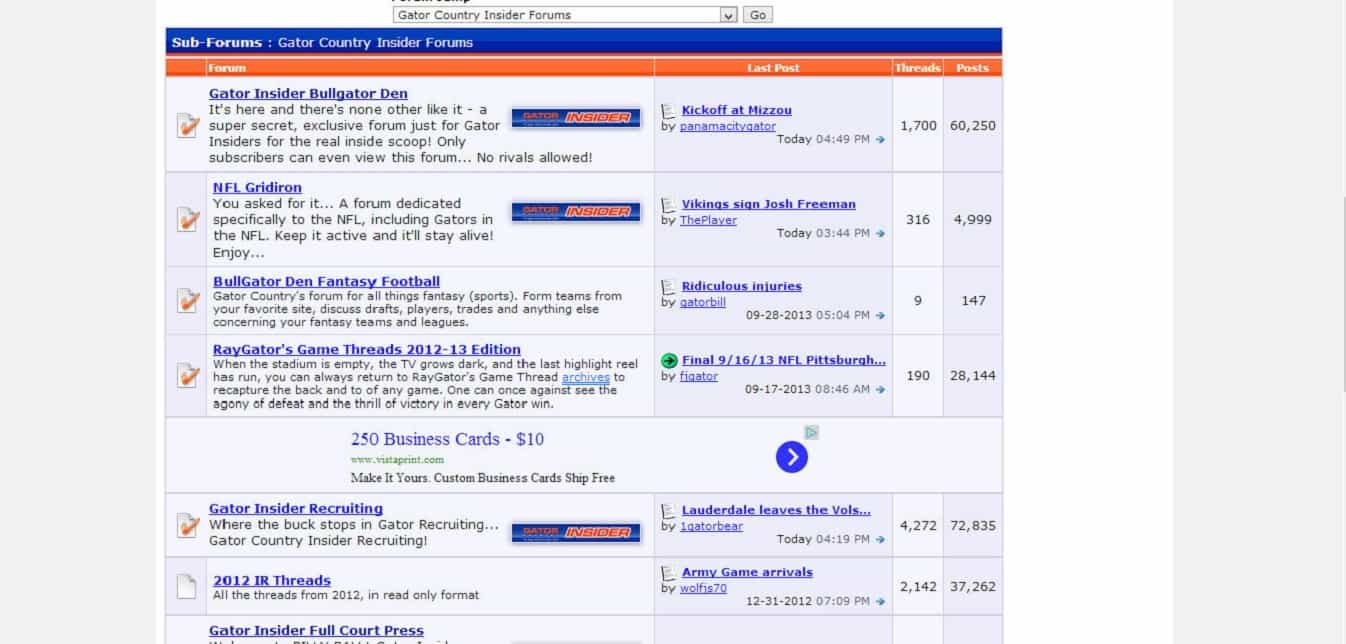Click the 250 Business Cards - $10 ad headline
Viewport: 1346px width, 644px height.
pos(447,439)
